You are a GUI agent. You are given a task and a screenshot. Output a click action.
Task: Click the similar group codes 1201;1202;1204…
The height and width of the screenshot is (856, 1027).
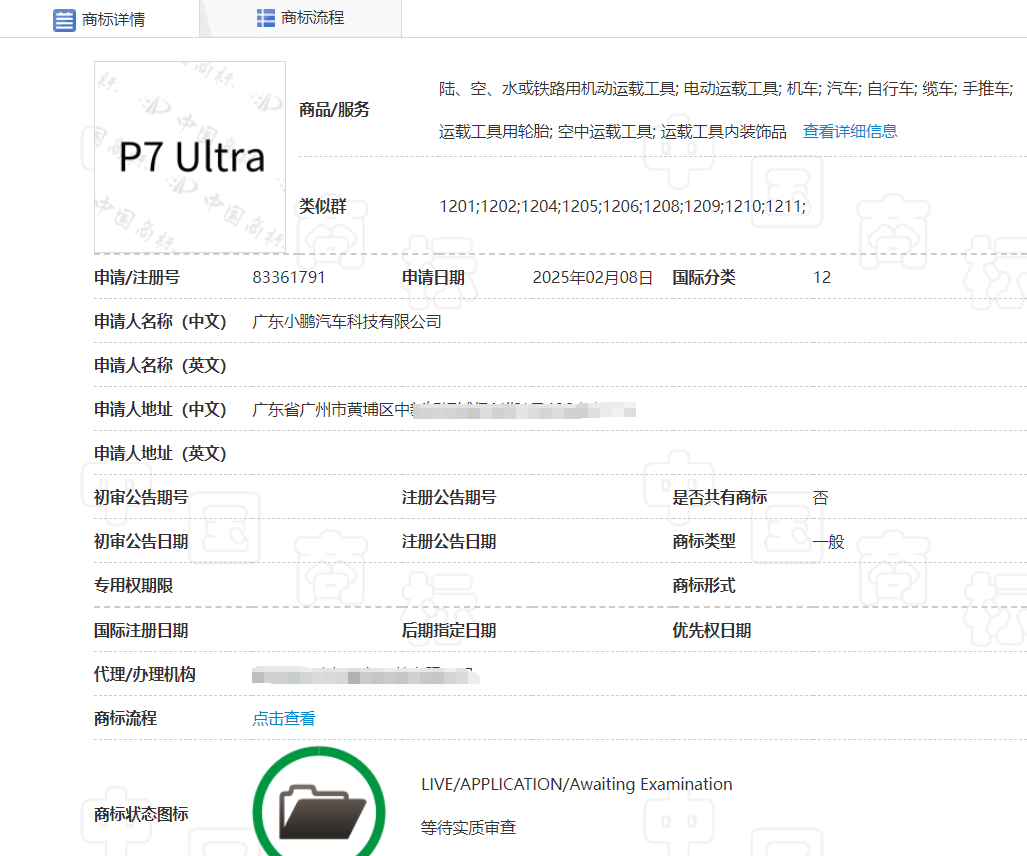pos(622,207)
